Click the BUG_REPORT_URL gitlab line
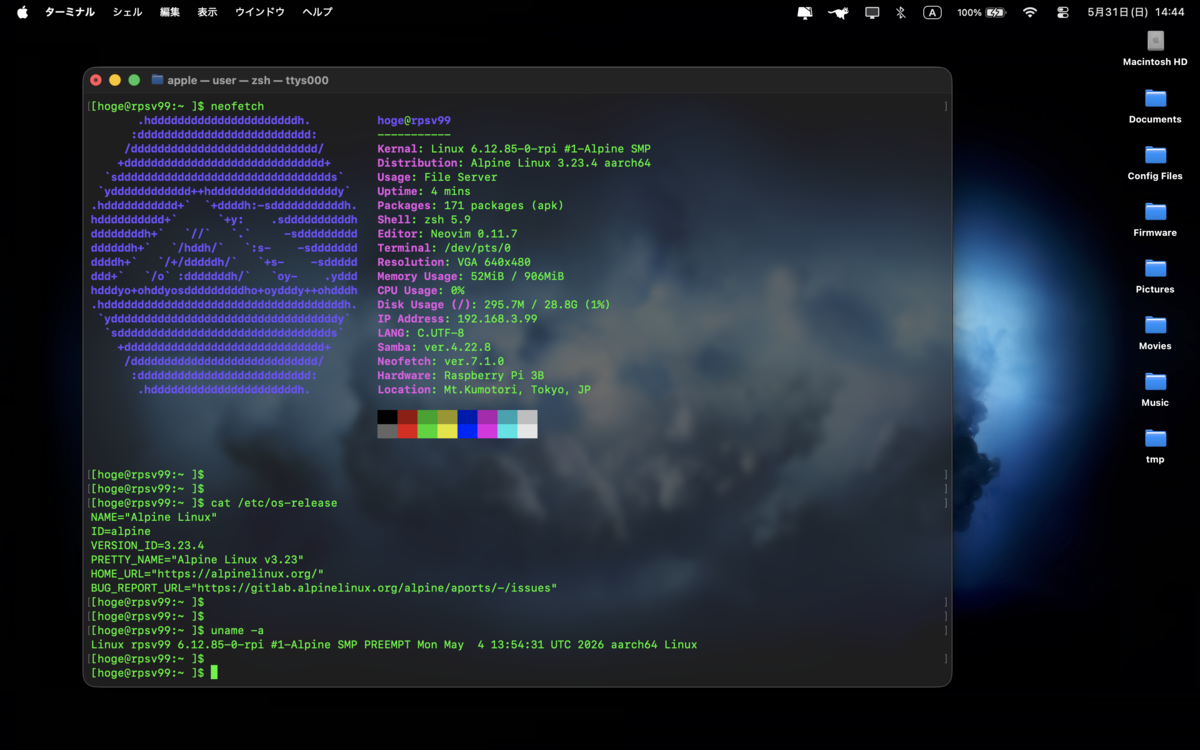Image resolution: width=1200 pixels, height=750 pixels. [x=324, y=588]
